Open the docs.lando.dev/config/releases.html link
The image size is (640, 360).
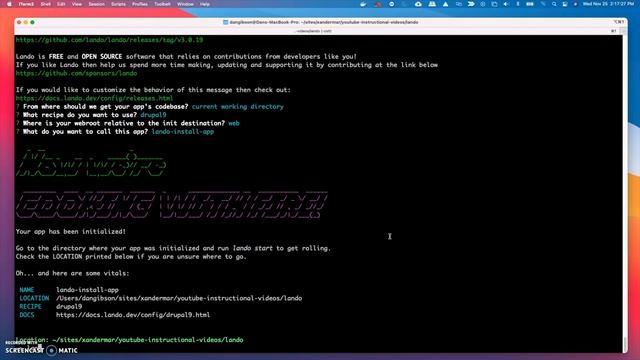pos(94,98)
